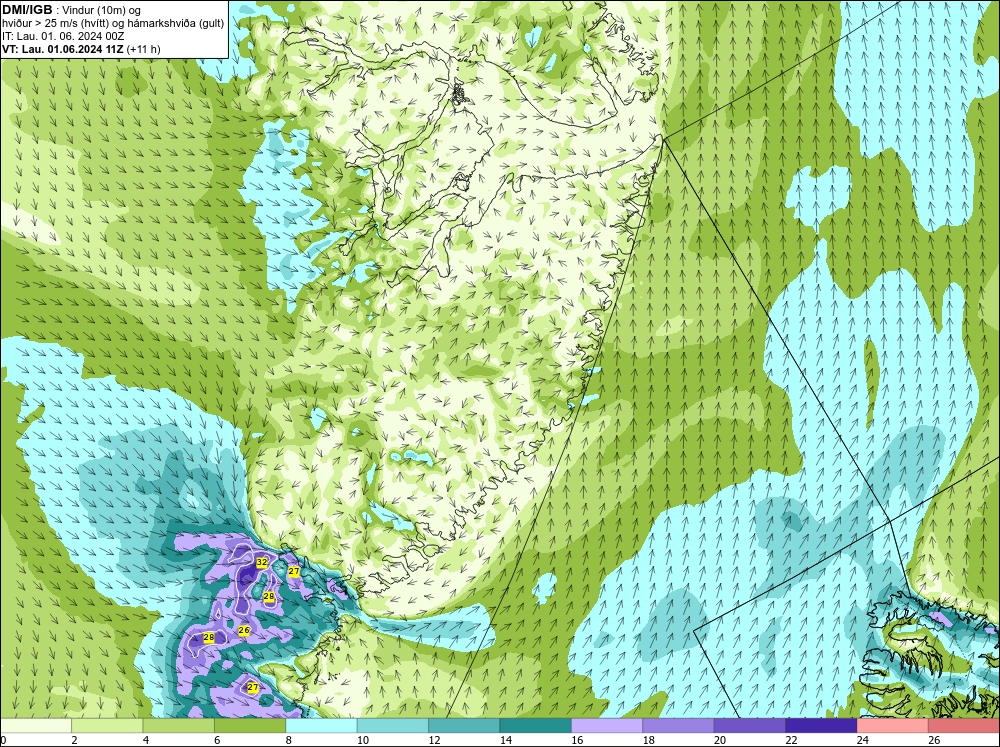This screenshot has width=1000, height=747.
Task: Click the yellow 26 maximum gust label
Action: (x=244, y=630)
